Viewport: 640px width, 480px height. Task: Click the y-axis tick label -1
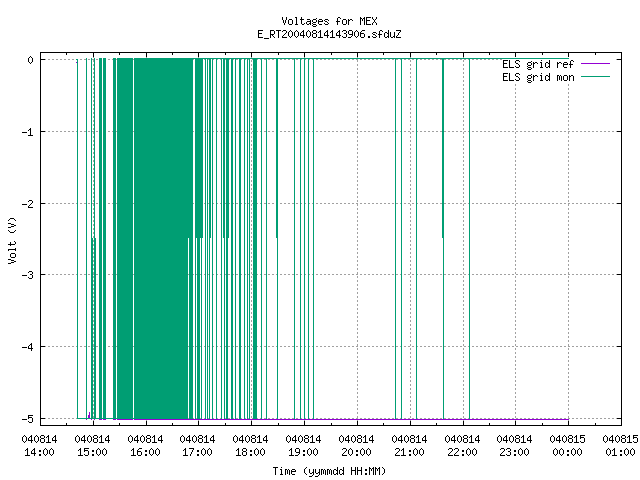27,132
